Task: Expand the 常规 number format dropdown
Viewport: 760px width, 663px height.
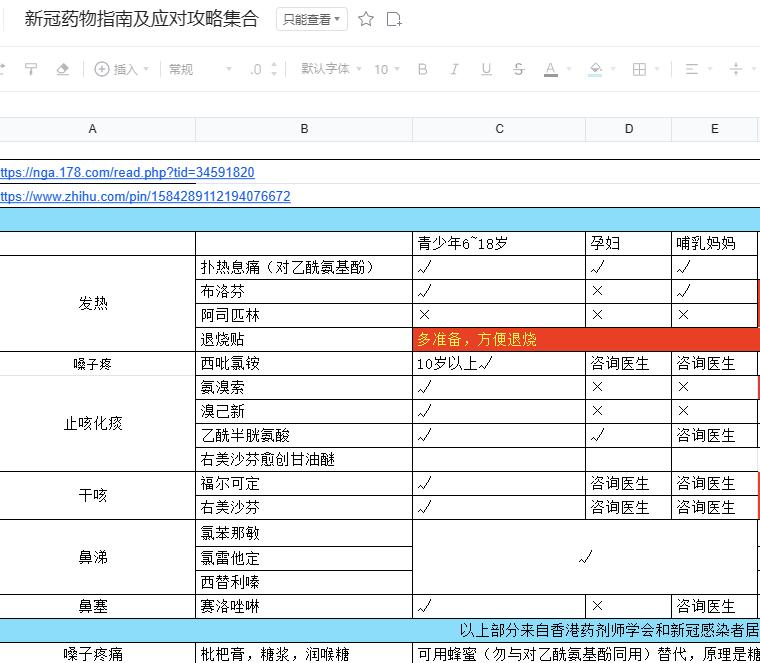Action: (200, 69)
